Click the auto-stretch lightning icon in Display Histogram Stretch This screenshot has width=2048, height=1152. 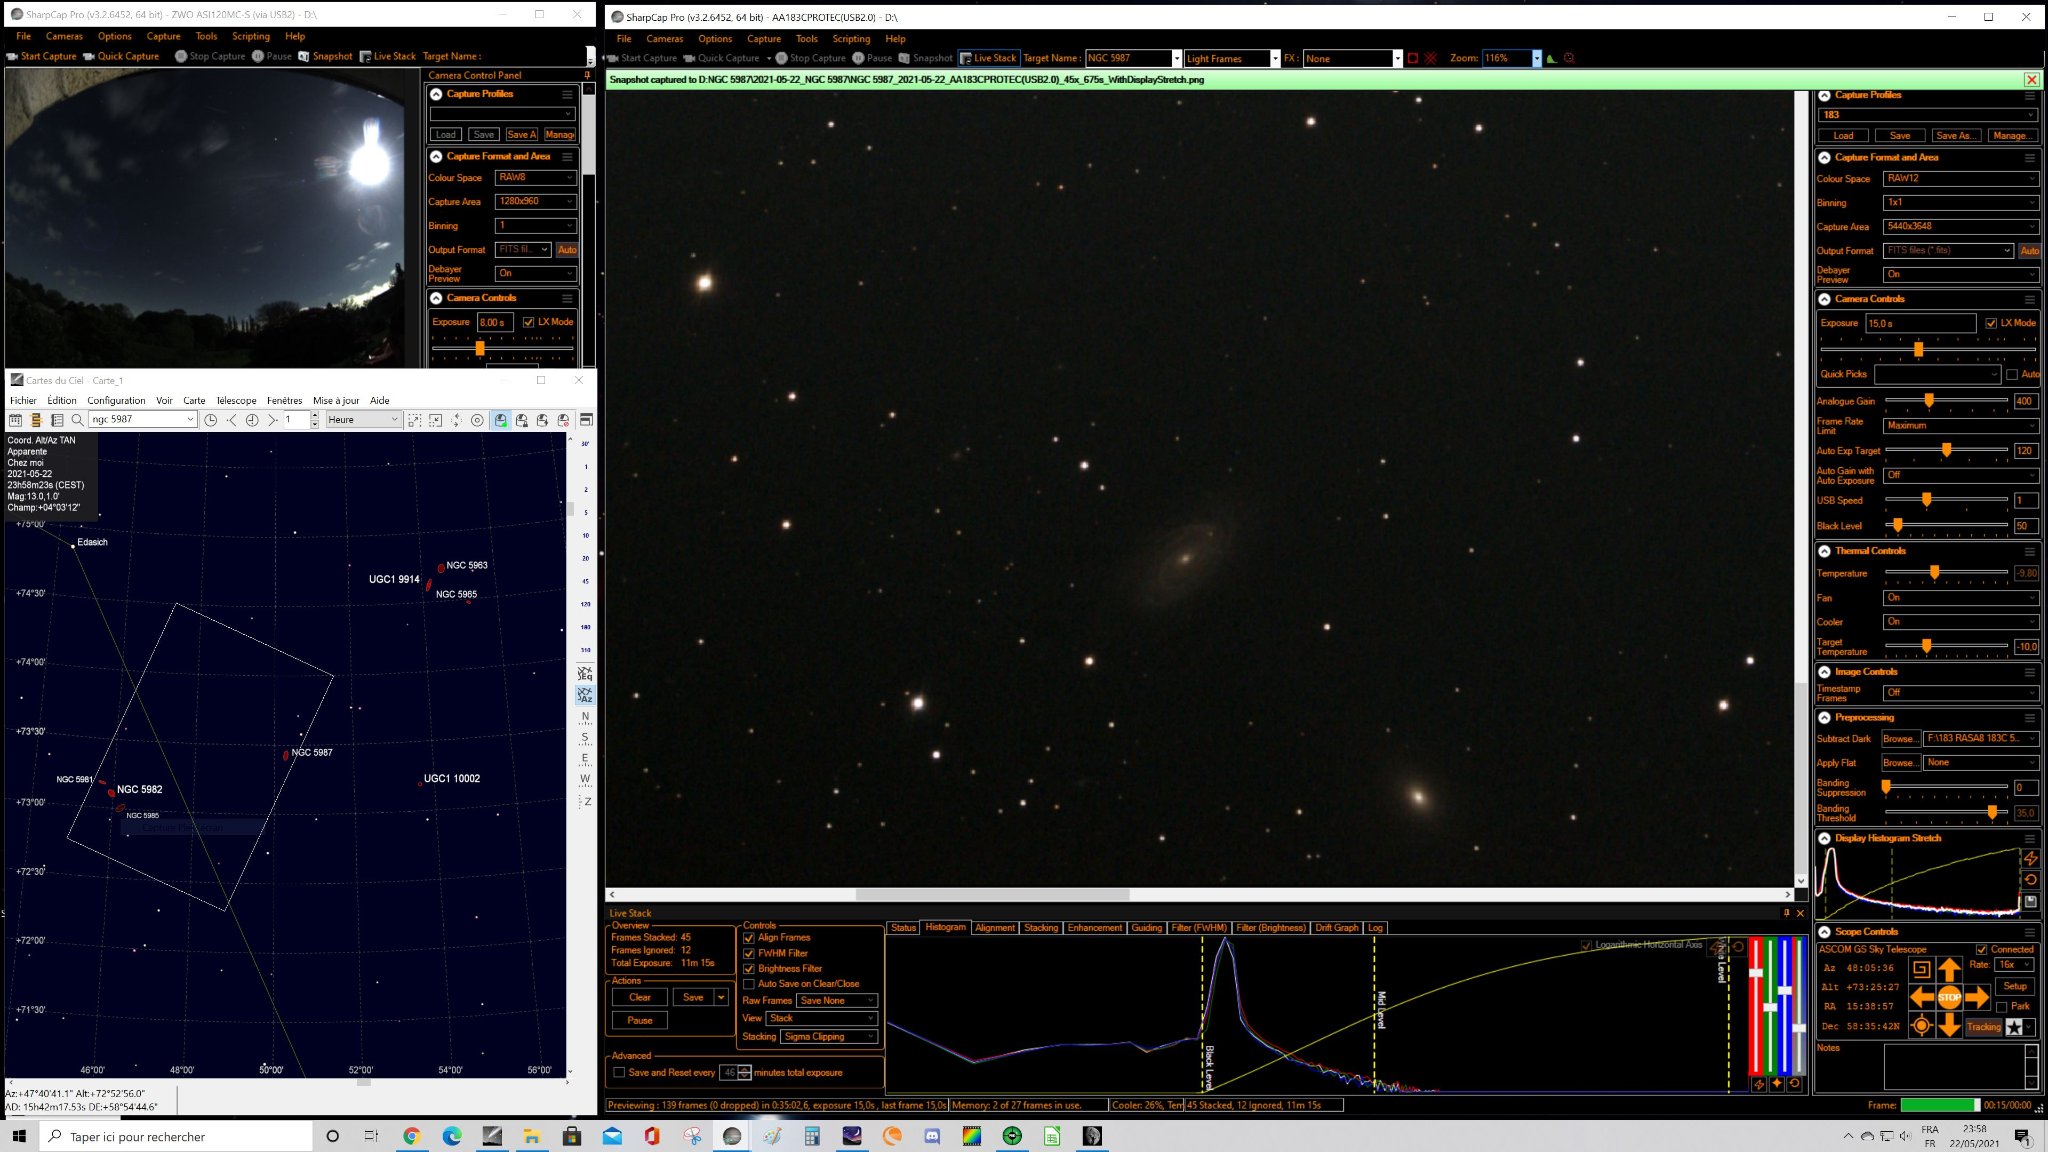[2030, 858]
